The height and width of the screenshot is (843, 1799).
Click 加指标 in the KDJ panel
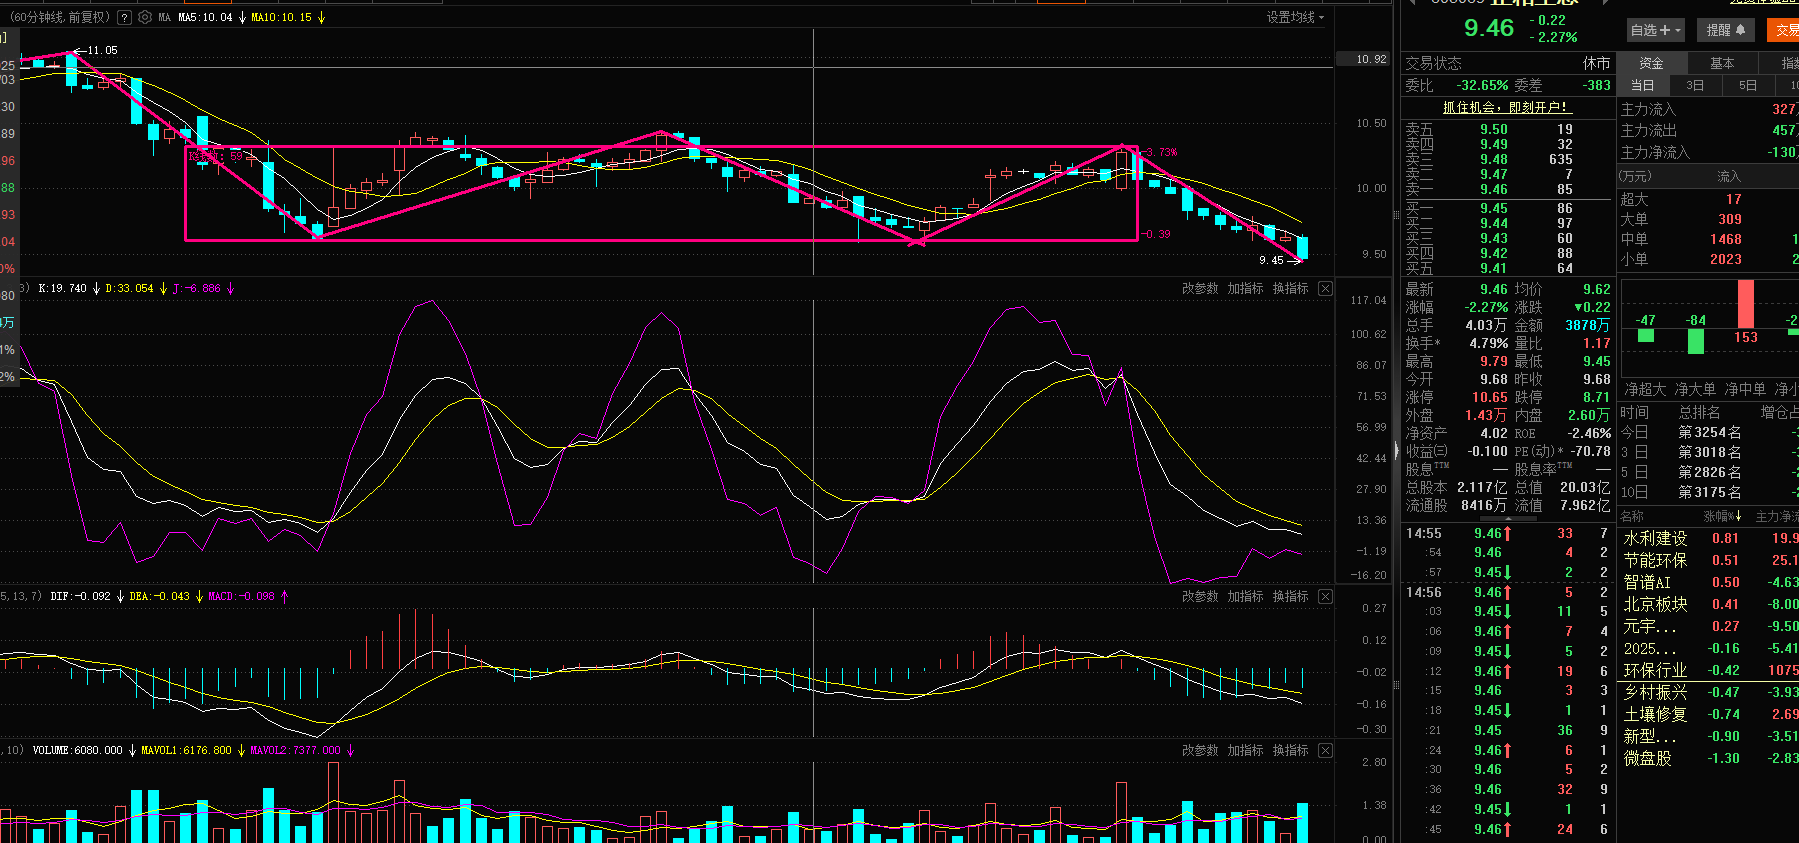tap(1245, 288)
